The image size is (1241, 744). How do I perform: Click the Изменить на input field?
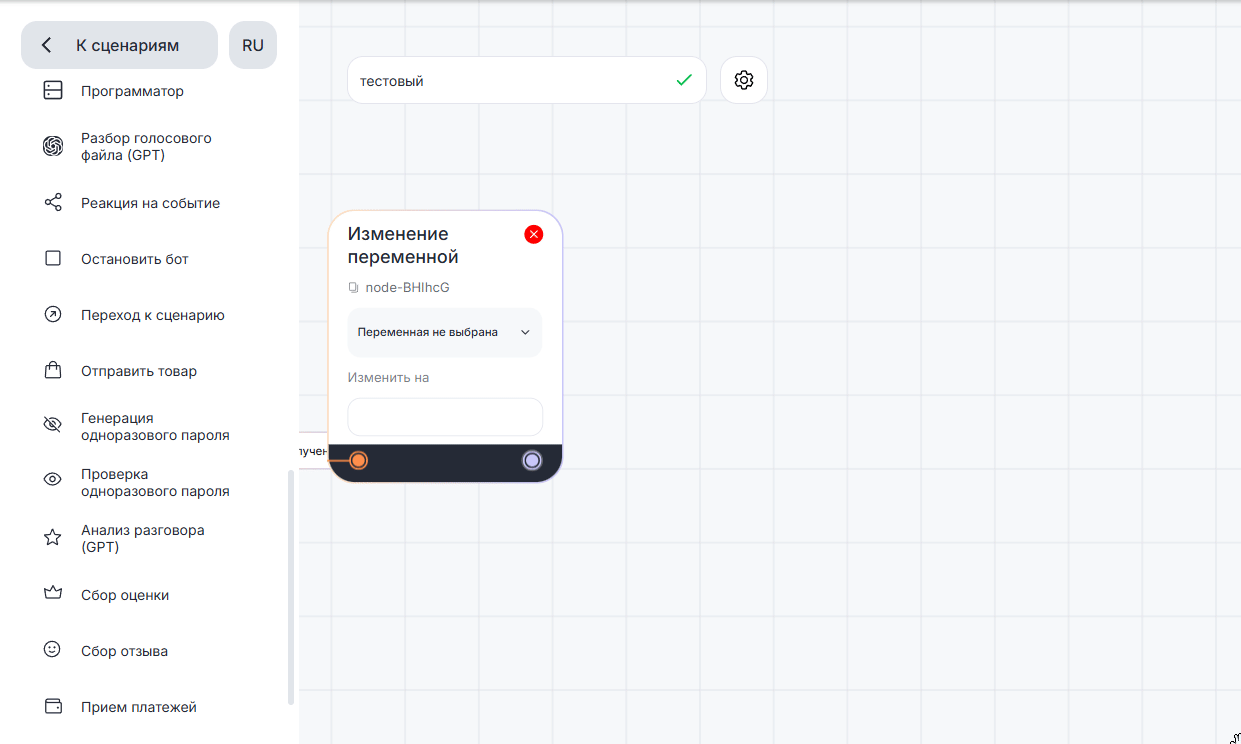click(x=444, y=417)
